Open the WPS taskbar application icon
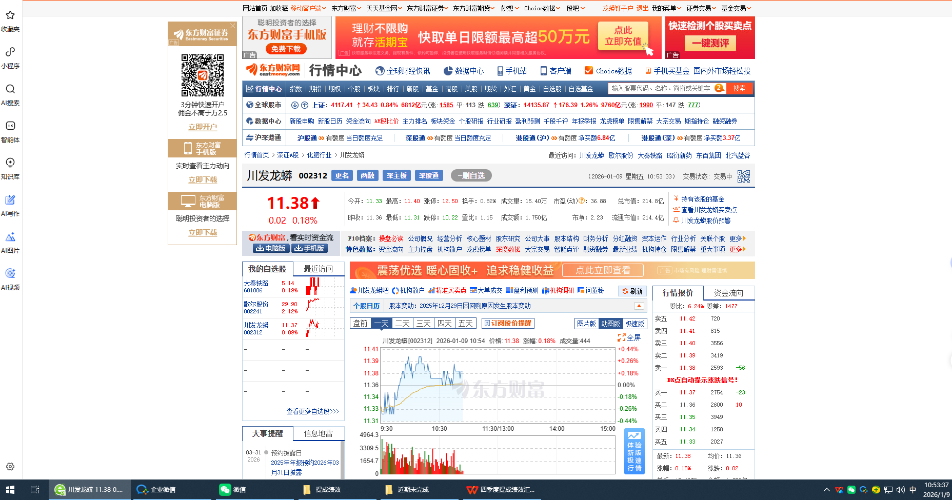The height and width of the screenshot is (500, 952). 472,489
